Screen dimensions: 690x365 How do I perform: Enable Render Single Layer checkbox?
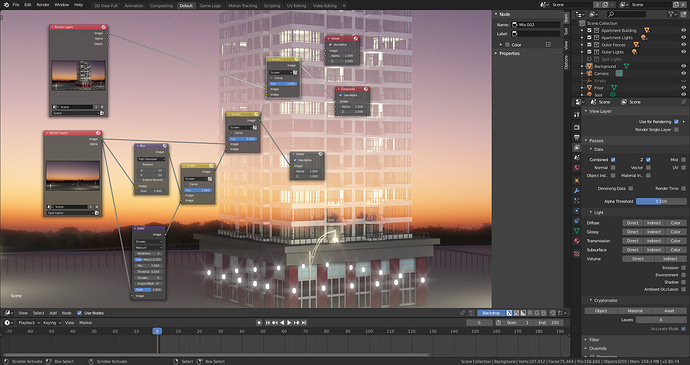pos(676,130)
